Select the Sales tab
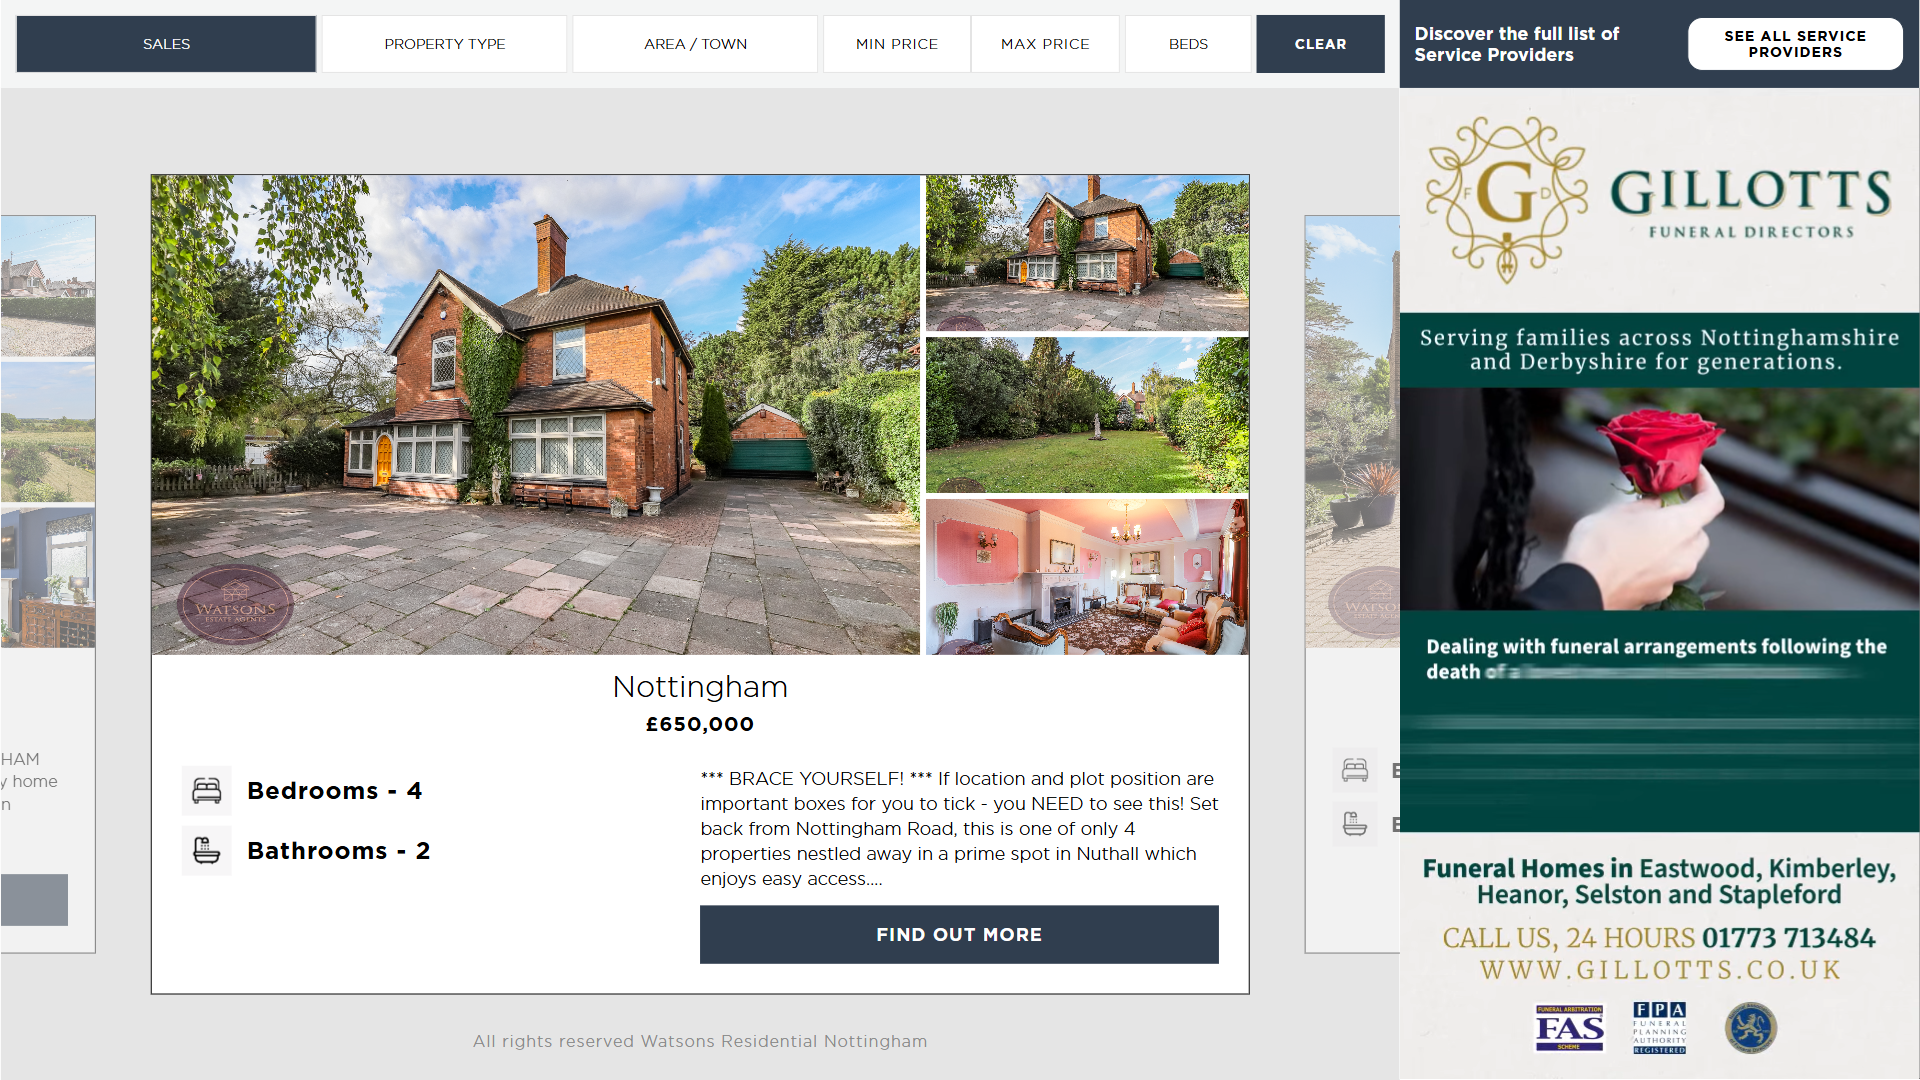This screenshot has width=1920, height=1080. click(166, 44)
